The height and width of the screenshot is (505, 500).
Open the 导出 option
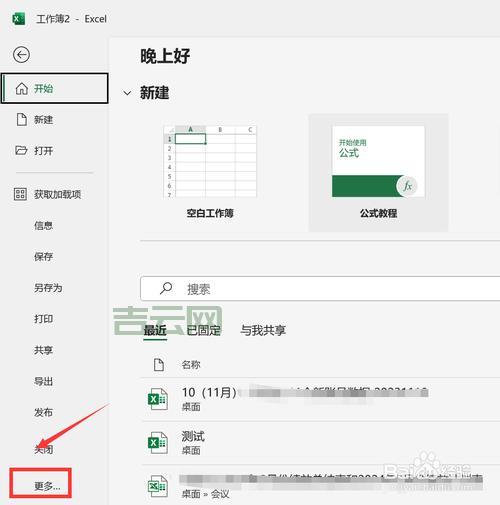coord(43,381)
